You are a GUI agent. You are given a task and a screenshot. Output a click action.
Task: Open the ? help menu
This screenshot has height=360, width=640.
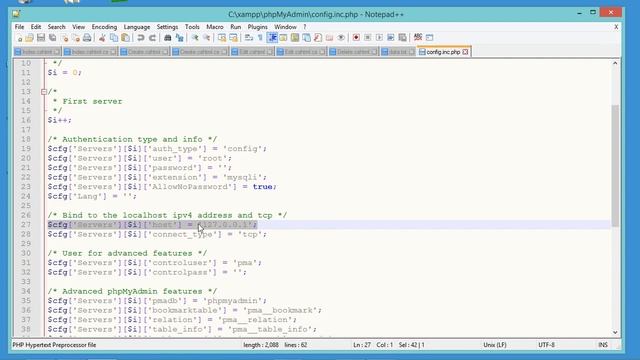[x=304, y=27]
